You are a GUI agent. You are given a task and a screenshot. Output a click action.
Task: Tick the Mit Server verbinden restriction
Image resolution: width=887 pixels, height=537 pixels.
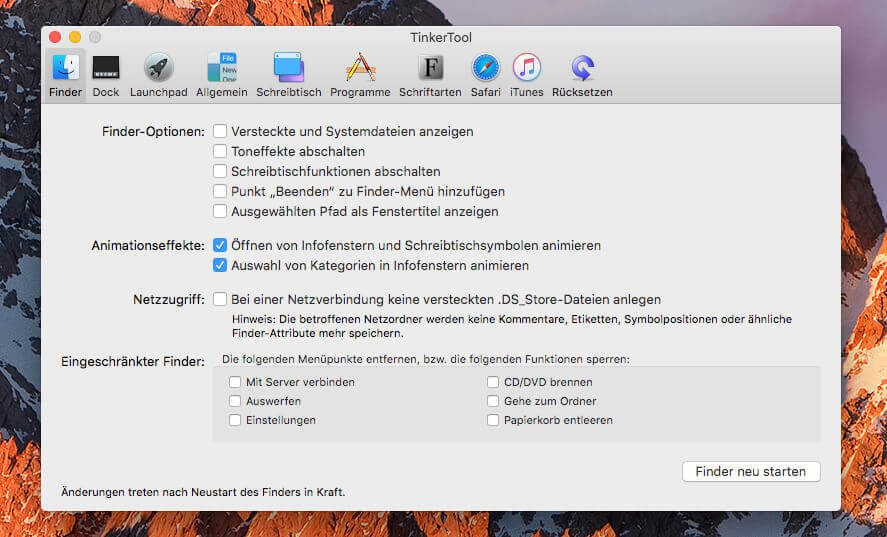(235, 382)
